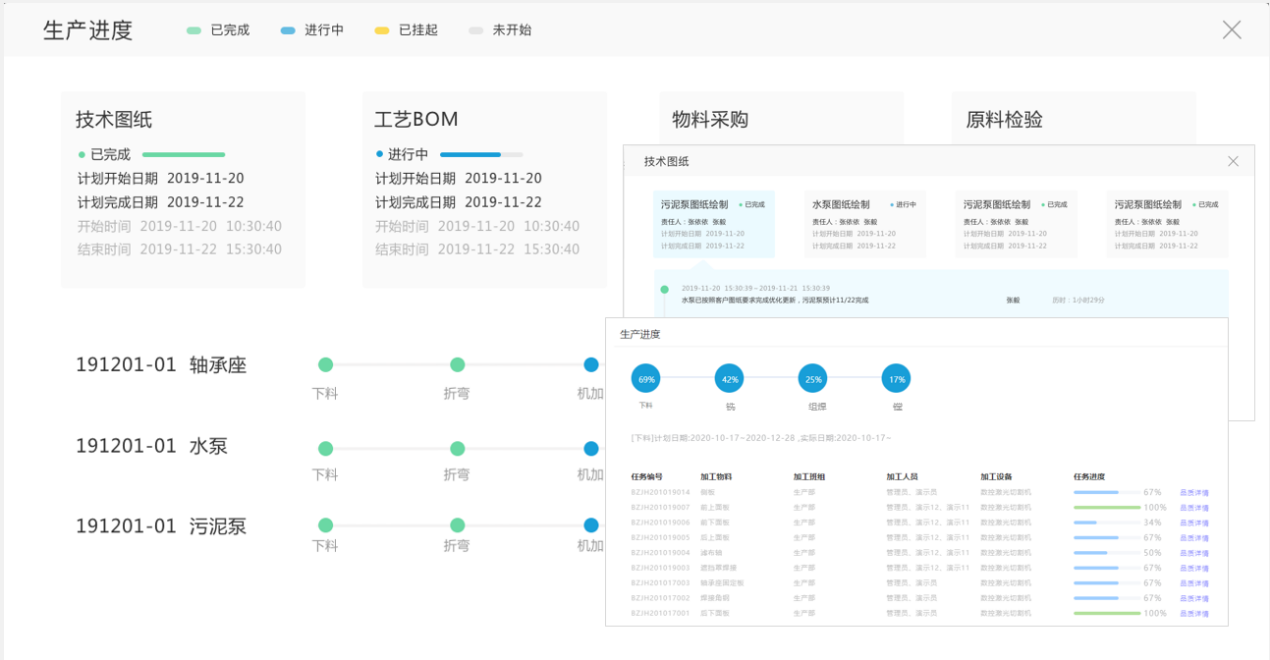Click the 机加 node for 污泥泵
The height and width of the screenshot is (660, 1270).
(591, 525)
